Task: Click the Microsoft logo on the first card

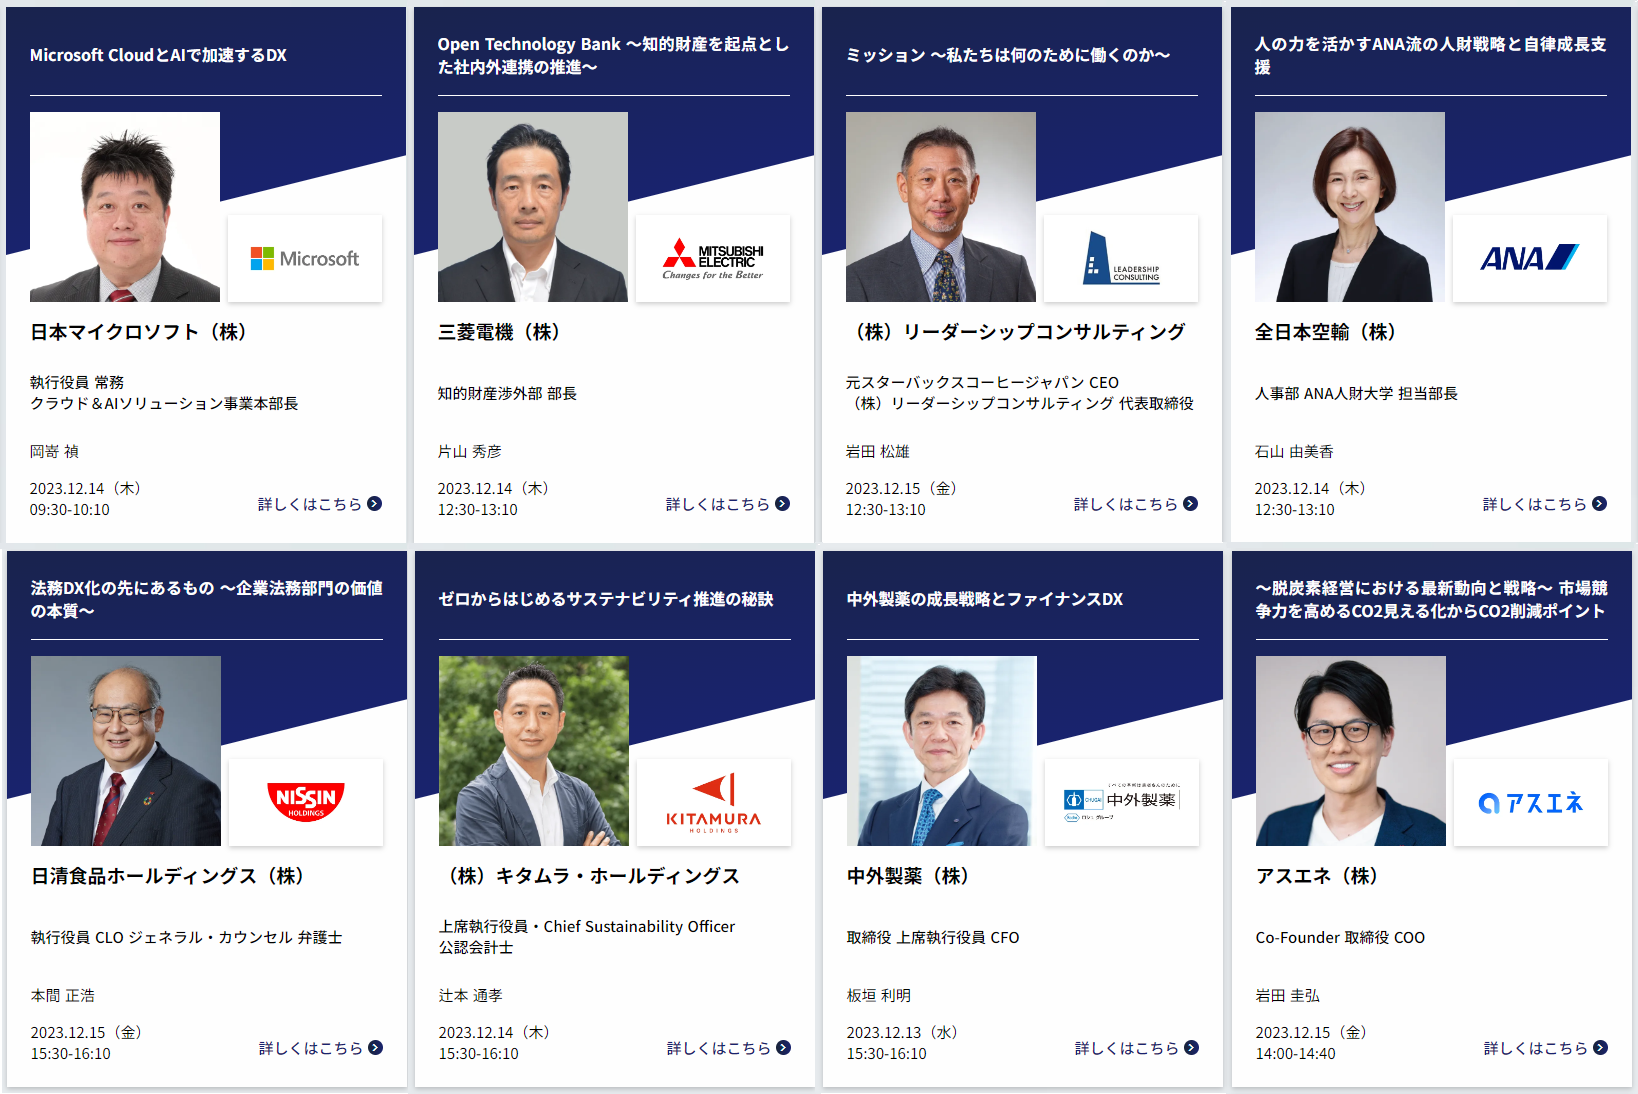Action: point(305,259)
